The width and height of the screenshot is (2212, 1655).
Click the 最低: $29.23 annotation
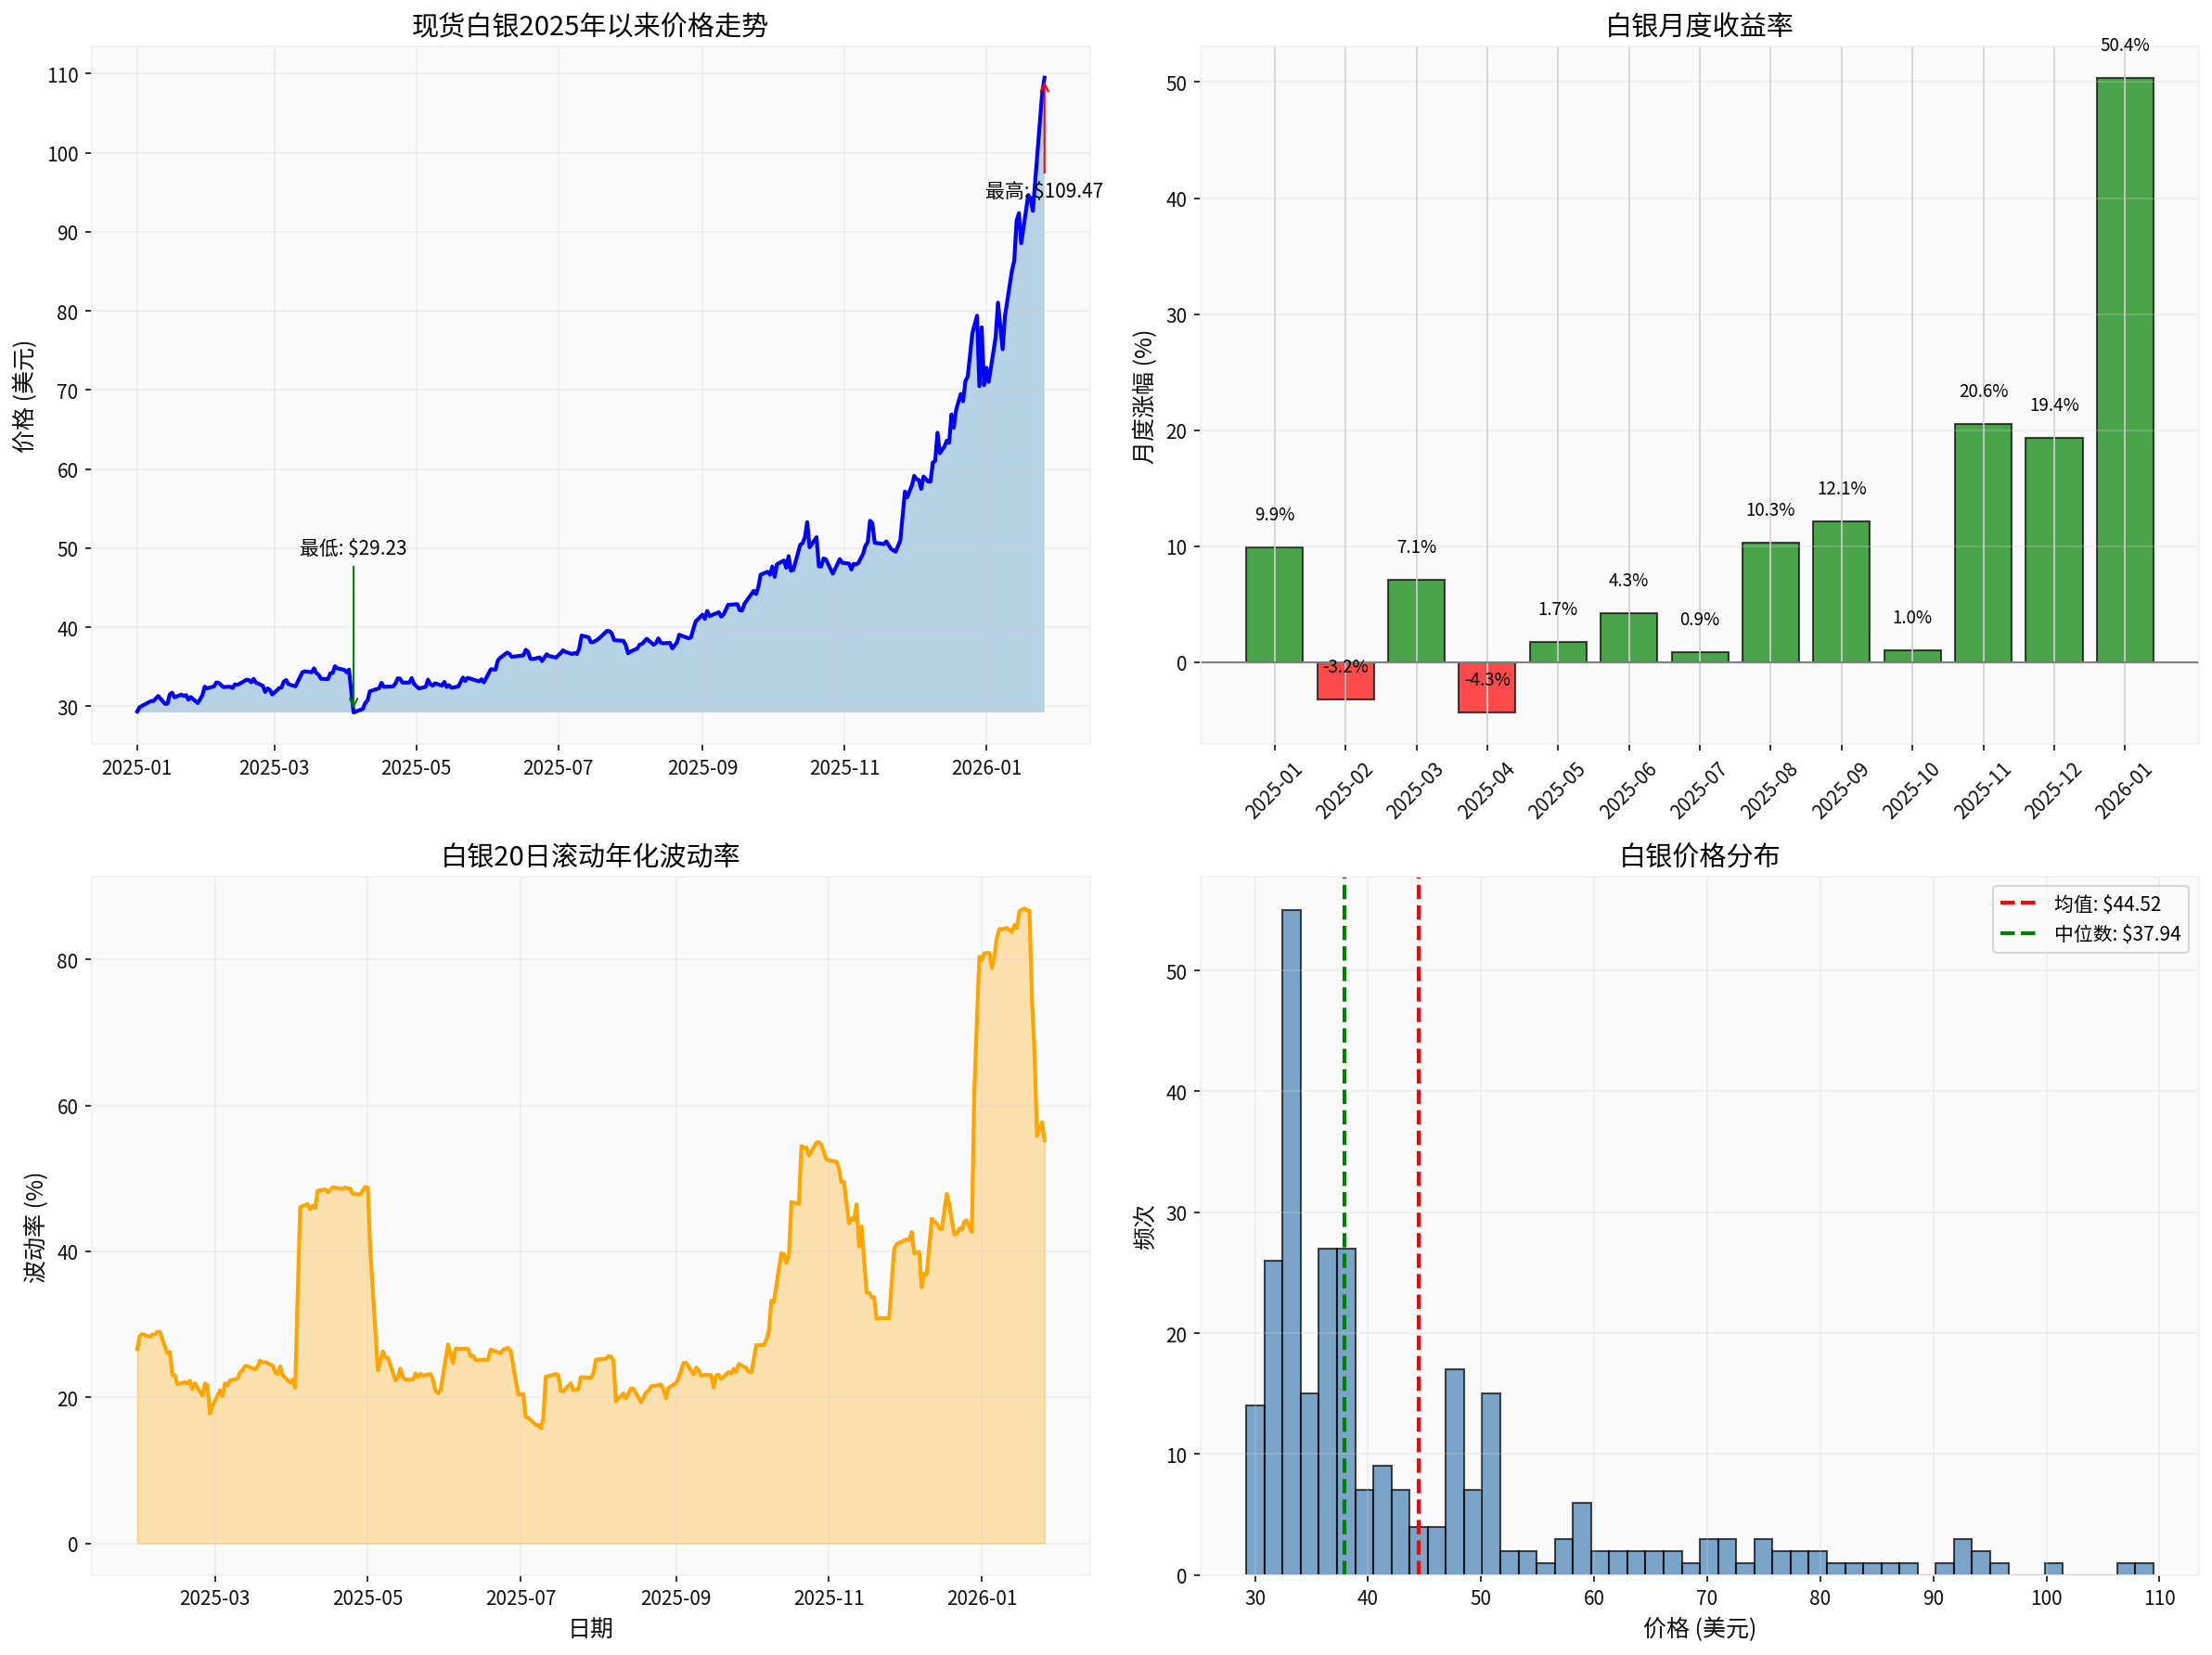coord(350,547)
